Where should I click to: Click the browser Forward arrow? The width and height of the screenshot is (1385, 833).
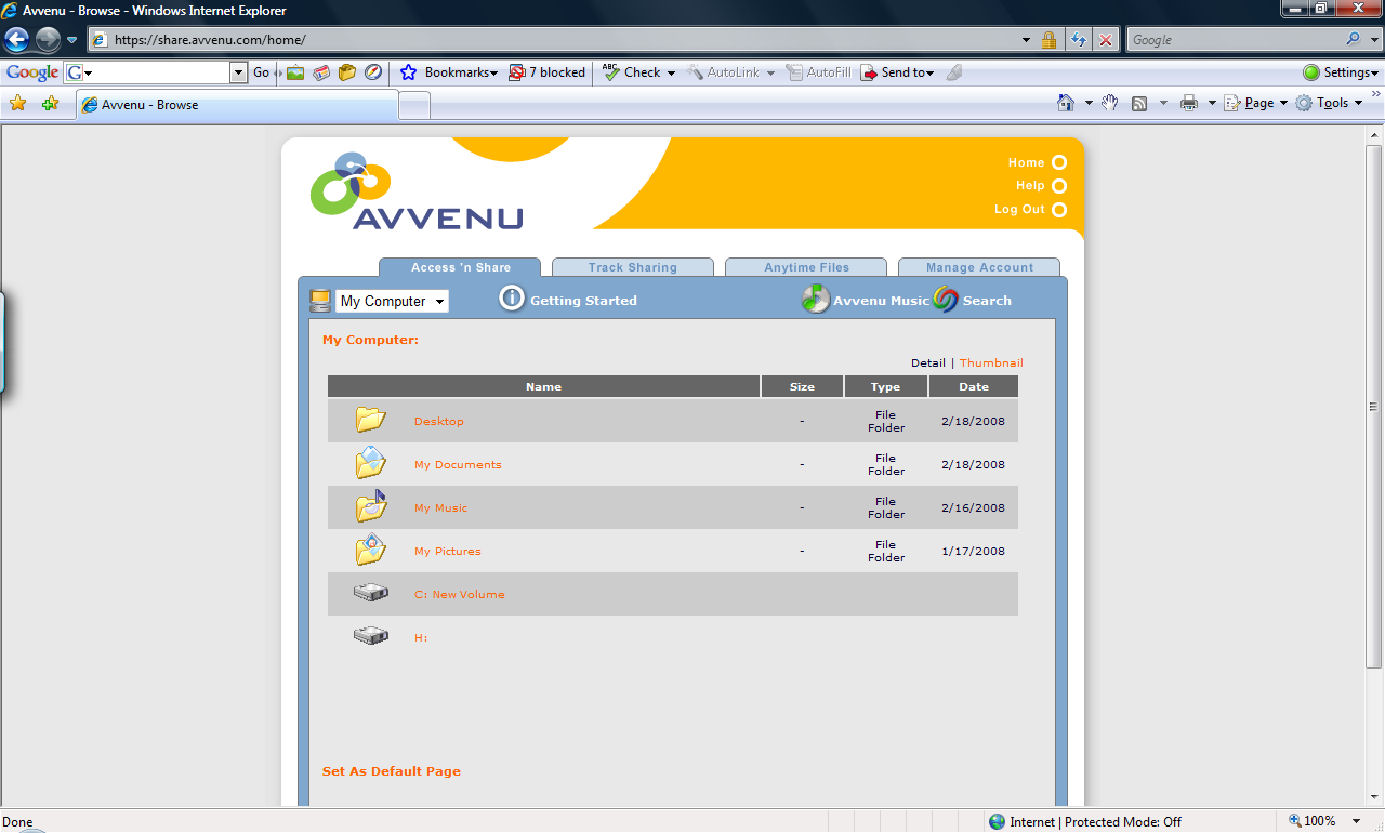point(48,40)
